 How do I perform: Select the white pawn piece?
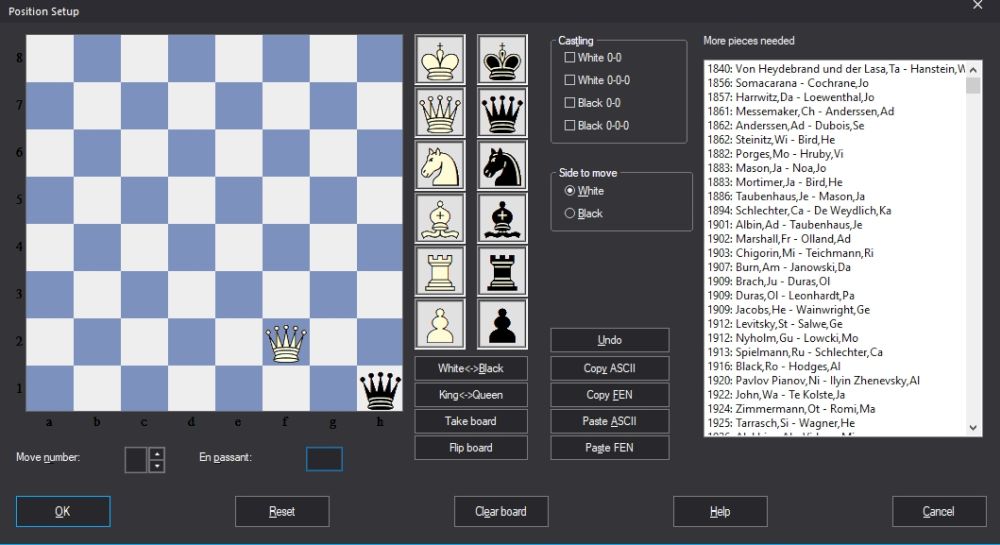pyautogui.click(x=440, y=323)
